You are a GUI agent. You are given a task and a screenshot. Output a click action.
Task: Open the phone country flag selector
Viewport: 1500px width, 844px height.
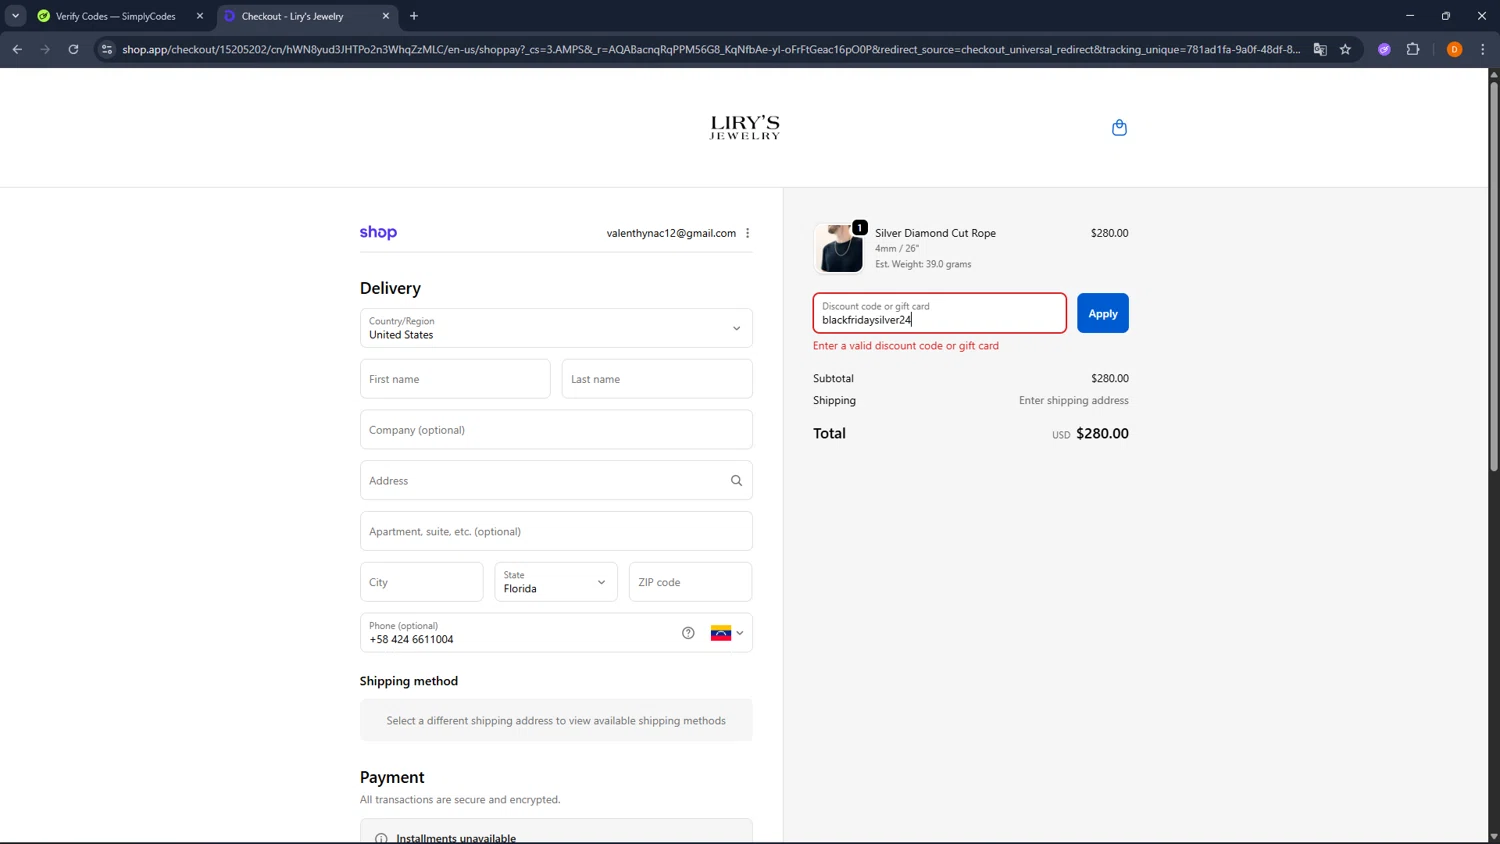tap(727, 633)
